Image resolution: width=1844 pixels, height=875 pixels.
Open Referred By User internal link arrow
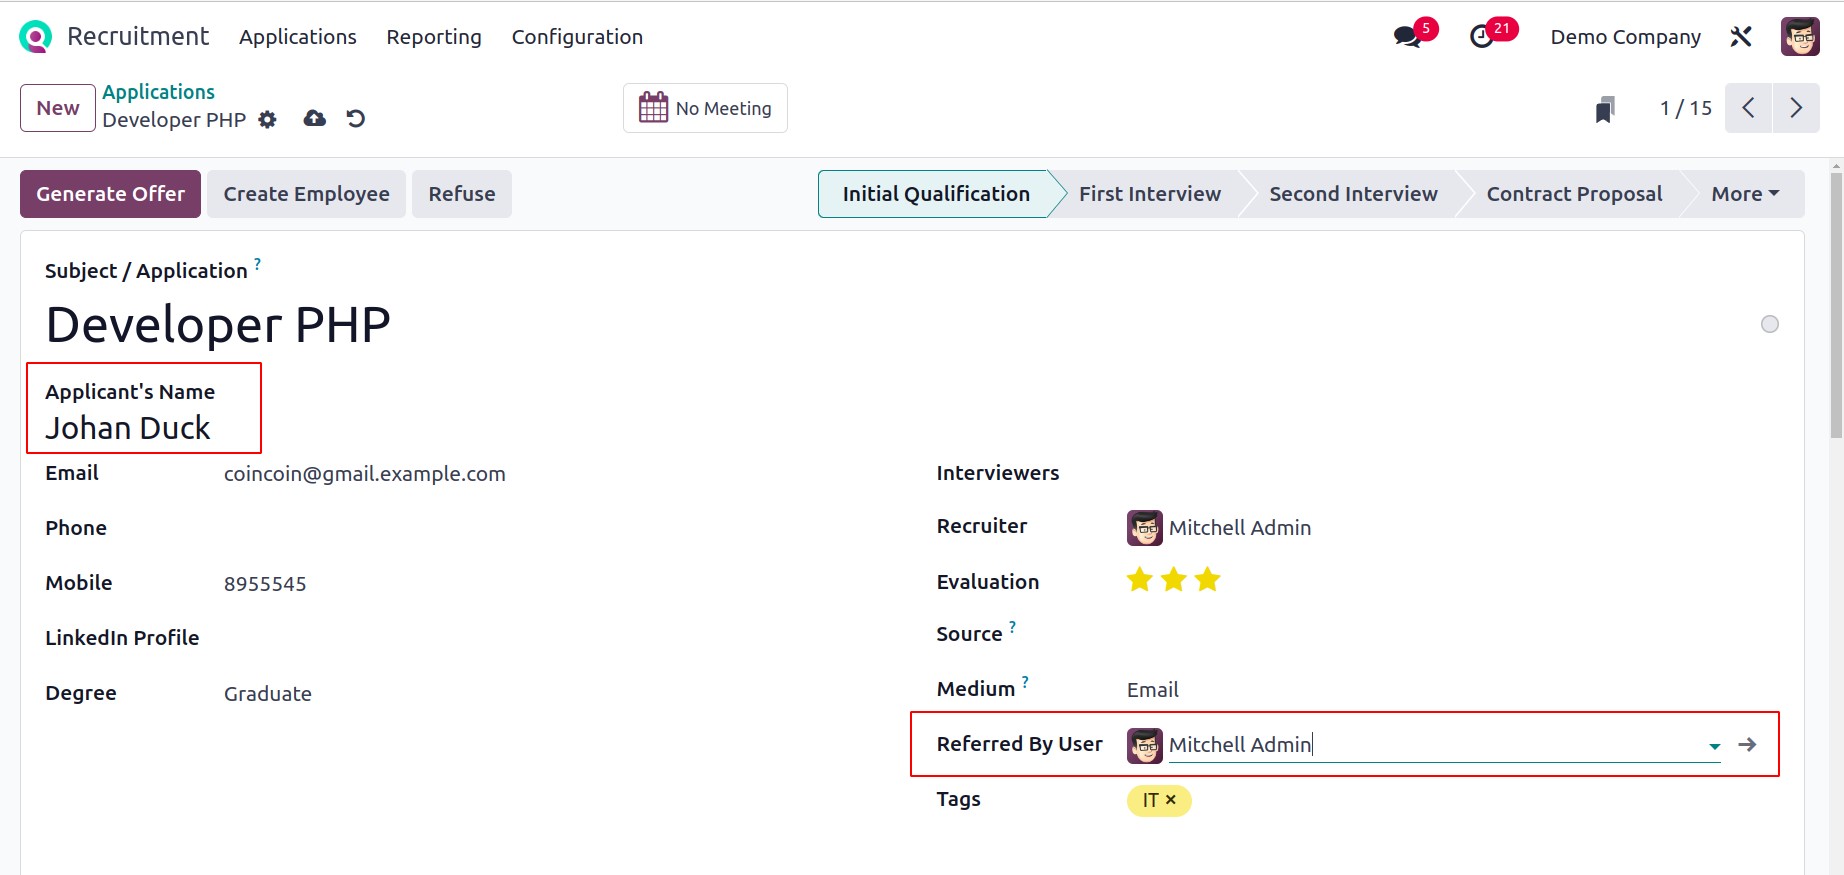pyautogui.click(x=1747, y=745)
